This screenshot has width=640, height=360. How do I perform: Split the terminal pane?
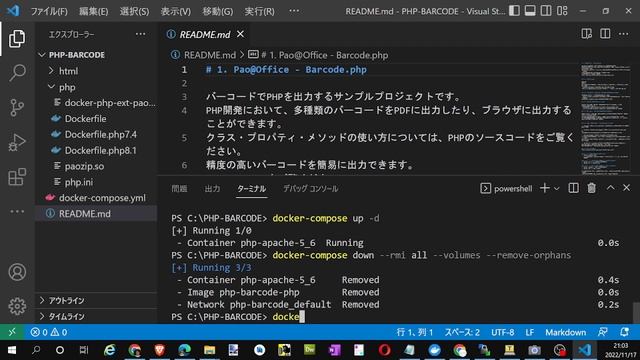[x=573, y=188]
